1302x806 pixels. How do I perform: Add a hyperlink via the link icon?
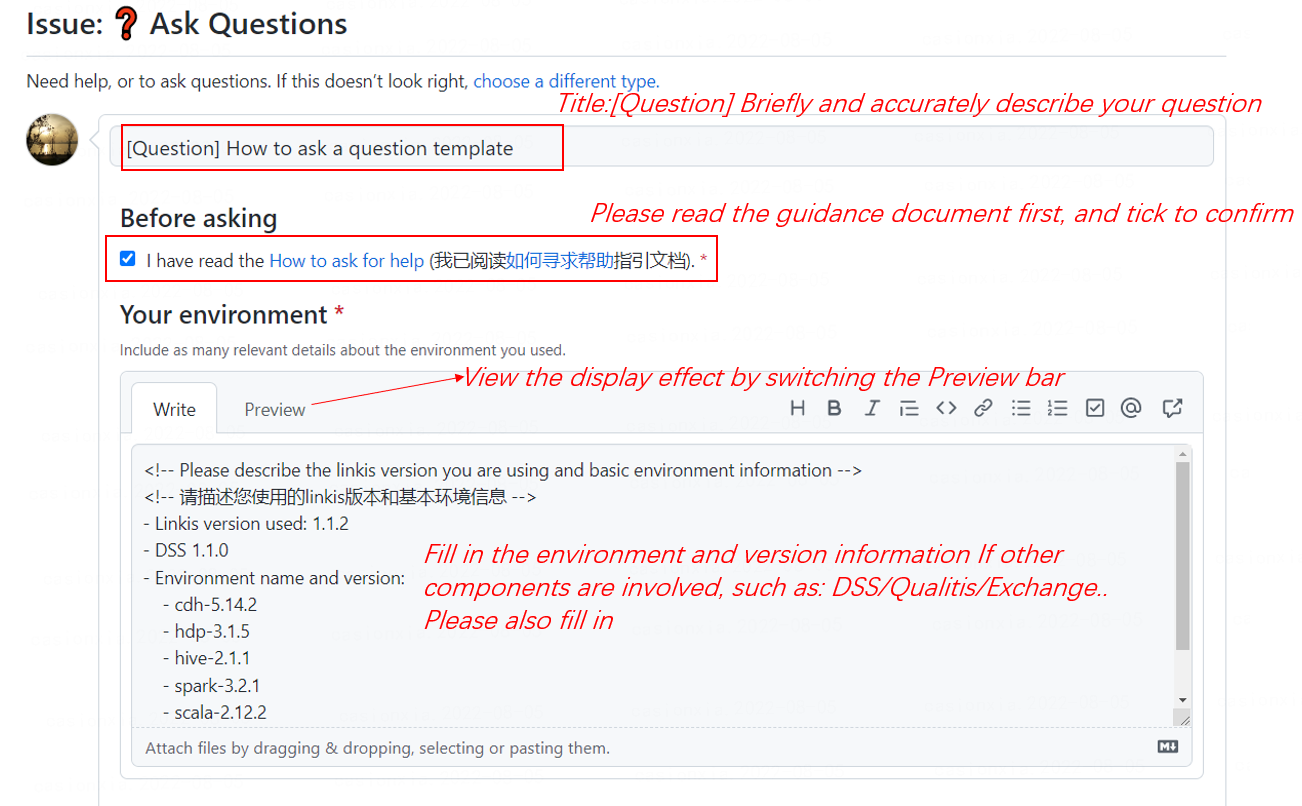pyautogui.click(x=983, y=408)
